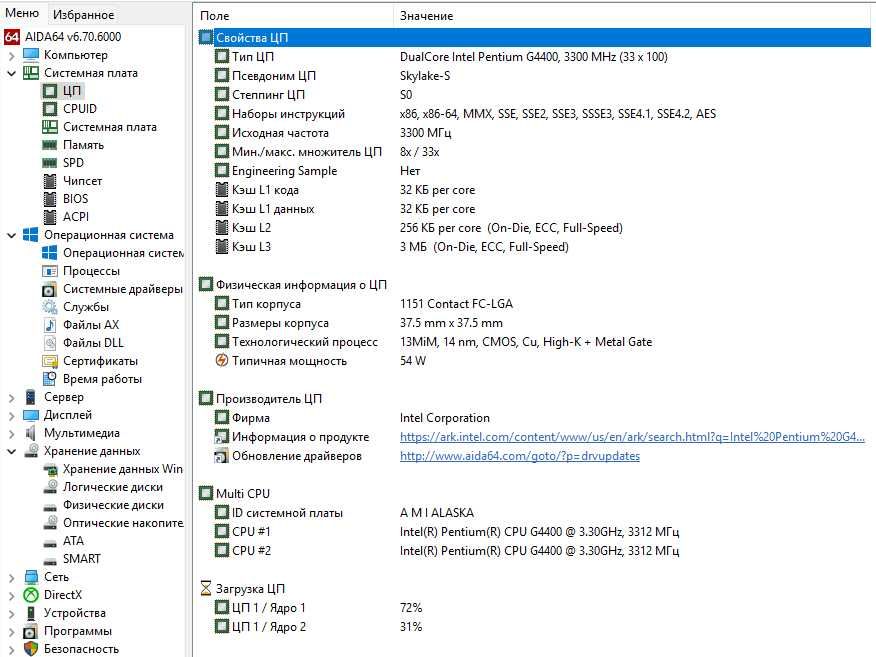Image resolution: width=876 pixels, height=657 pixels.
Task: Click the Время работы clock icon
Action: (50, 379)
